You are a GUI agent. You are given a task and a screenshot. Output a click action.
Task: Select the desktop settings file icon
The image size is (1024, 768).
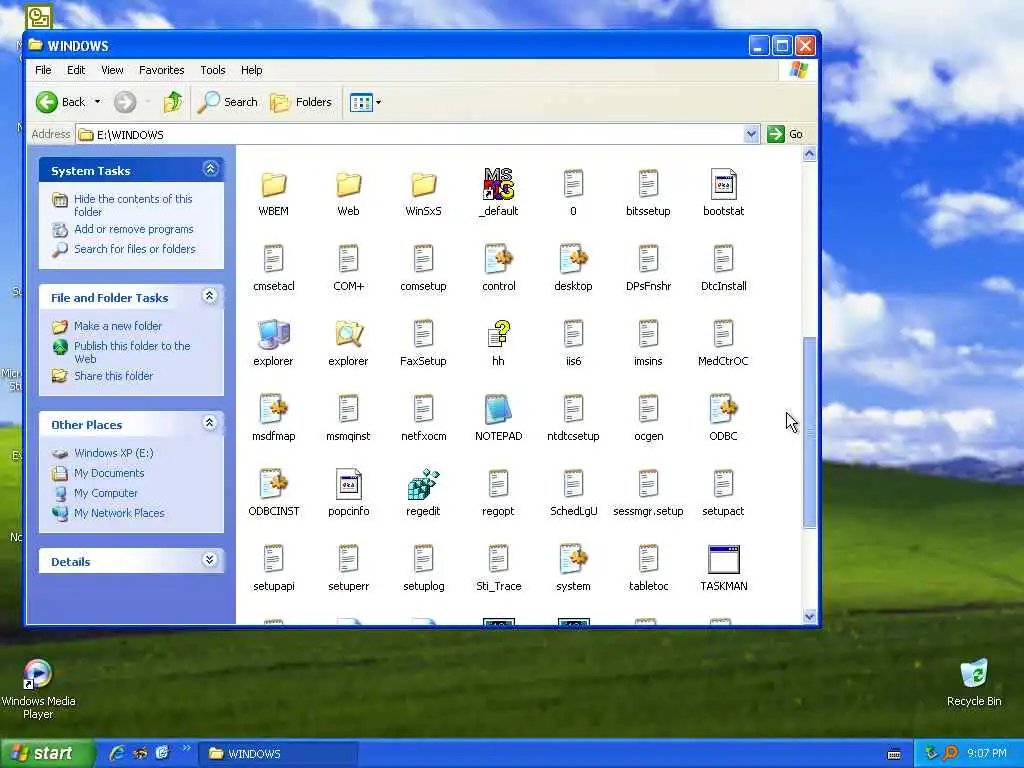[x=573, y=259]
